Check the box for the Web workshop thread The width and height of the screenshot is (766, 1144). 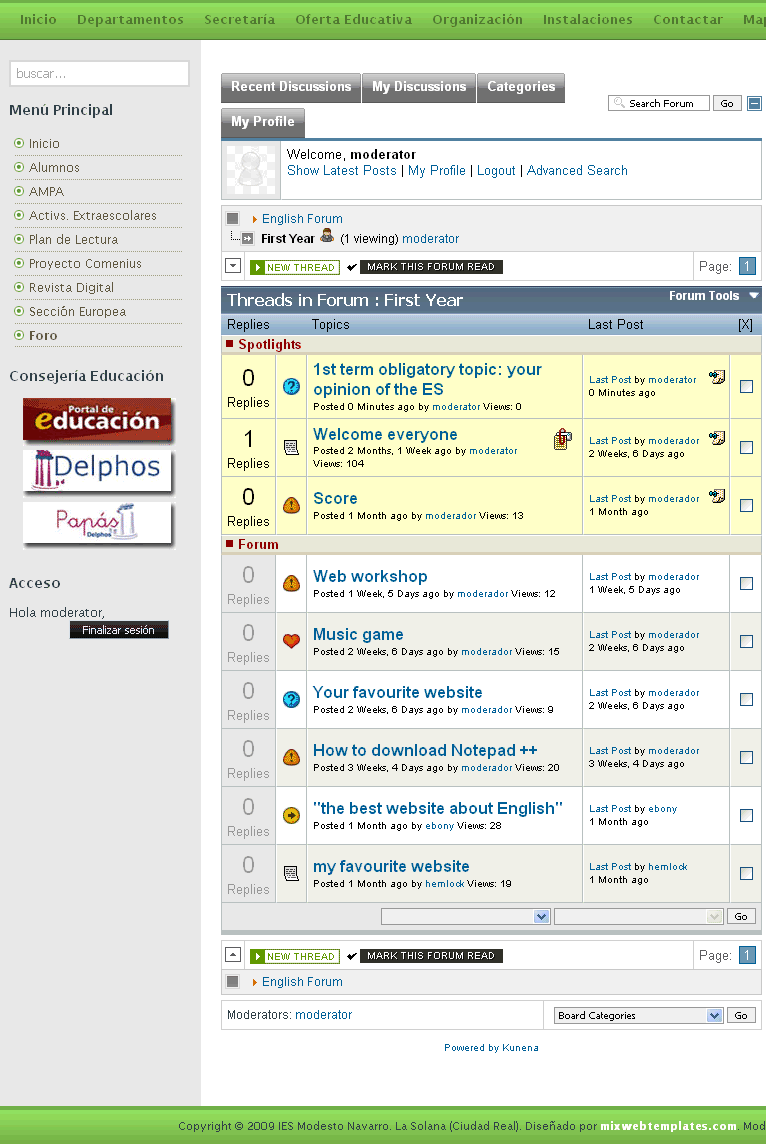[x=746, y=583]
